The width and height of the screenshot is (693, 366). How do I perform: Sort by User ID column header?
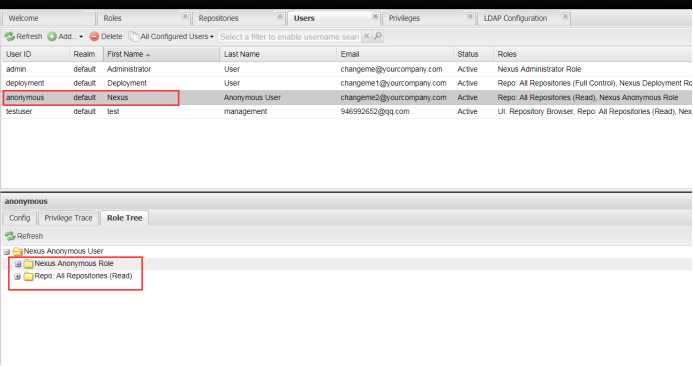[35, 54]
